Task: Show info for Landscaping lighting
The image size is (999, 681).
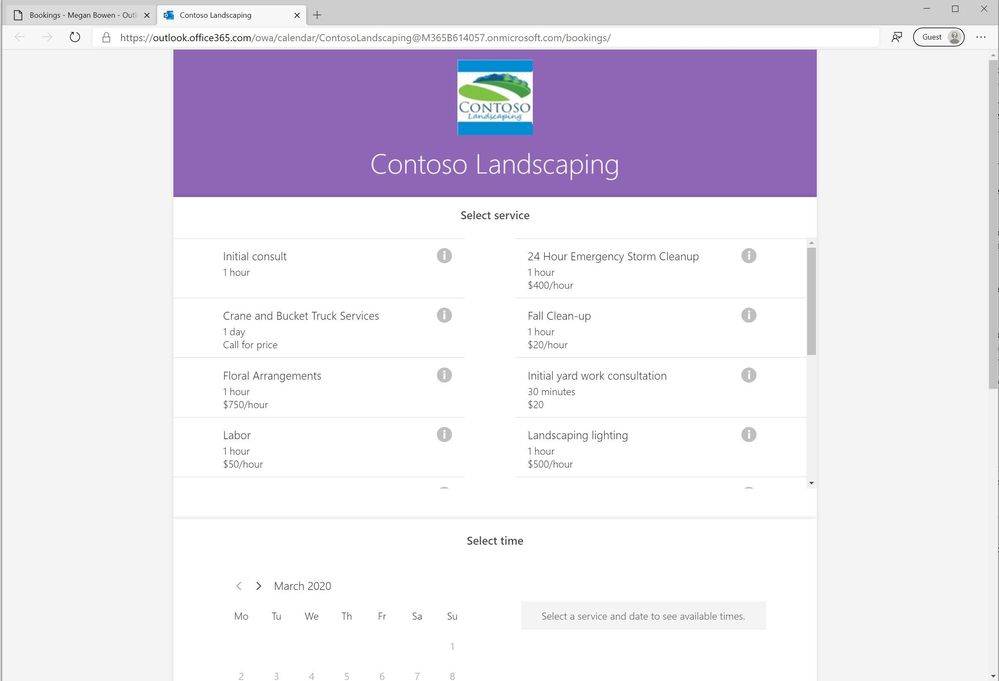Action: [x=749, y=434]
